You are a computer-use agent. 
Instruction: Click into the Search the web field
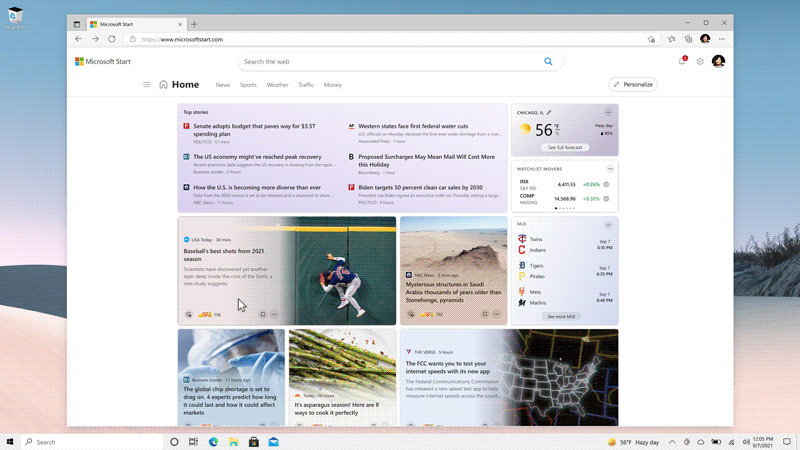point(390,61)
